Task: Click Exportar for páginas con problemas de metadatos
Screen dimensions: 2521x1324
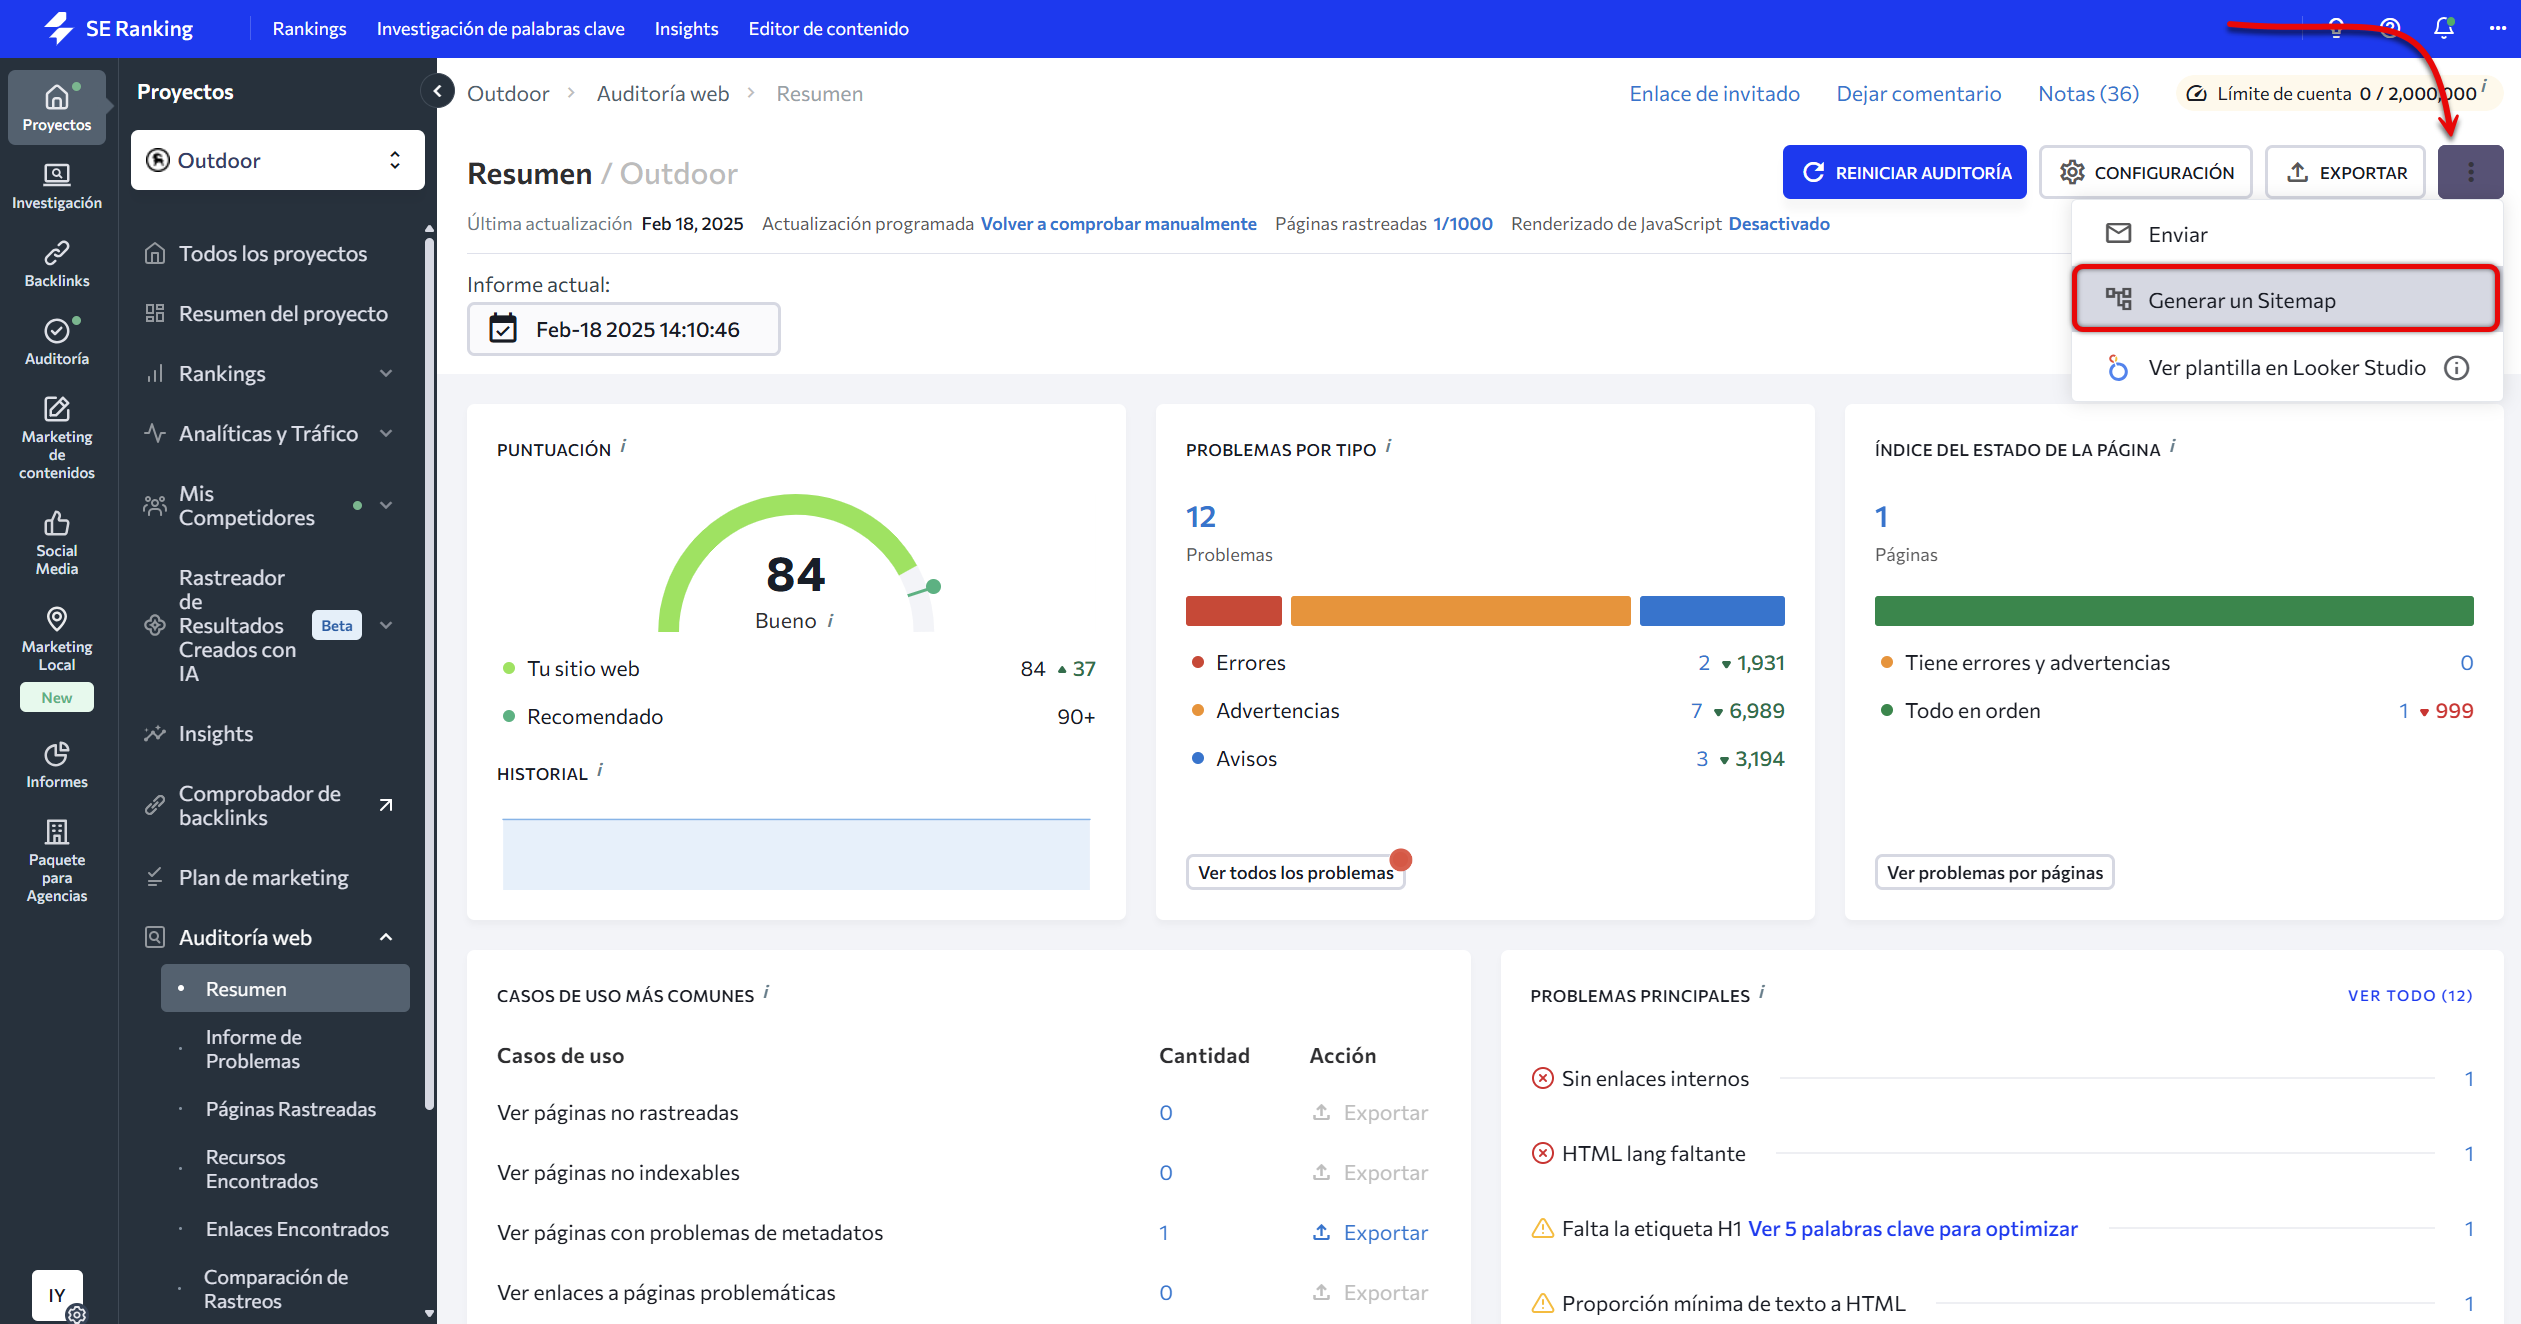Action: (x=1370, y=1232)
